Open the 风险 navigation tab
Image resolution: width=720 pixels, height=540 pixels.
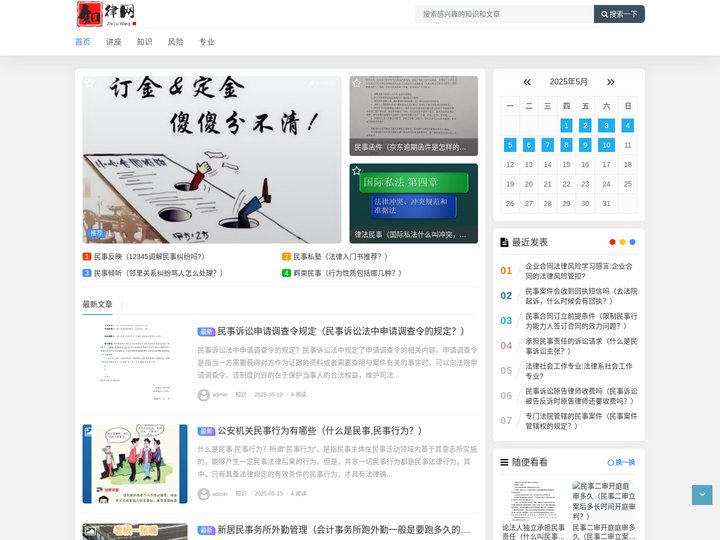pyautogui.click(x=175, y=42)
